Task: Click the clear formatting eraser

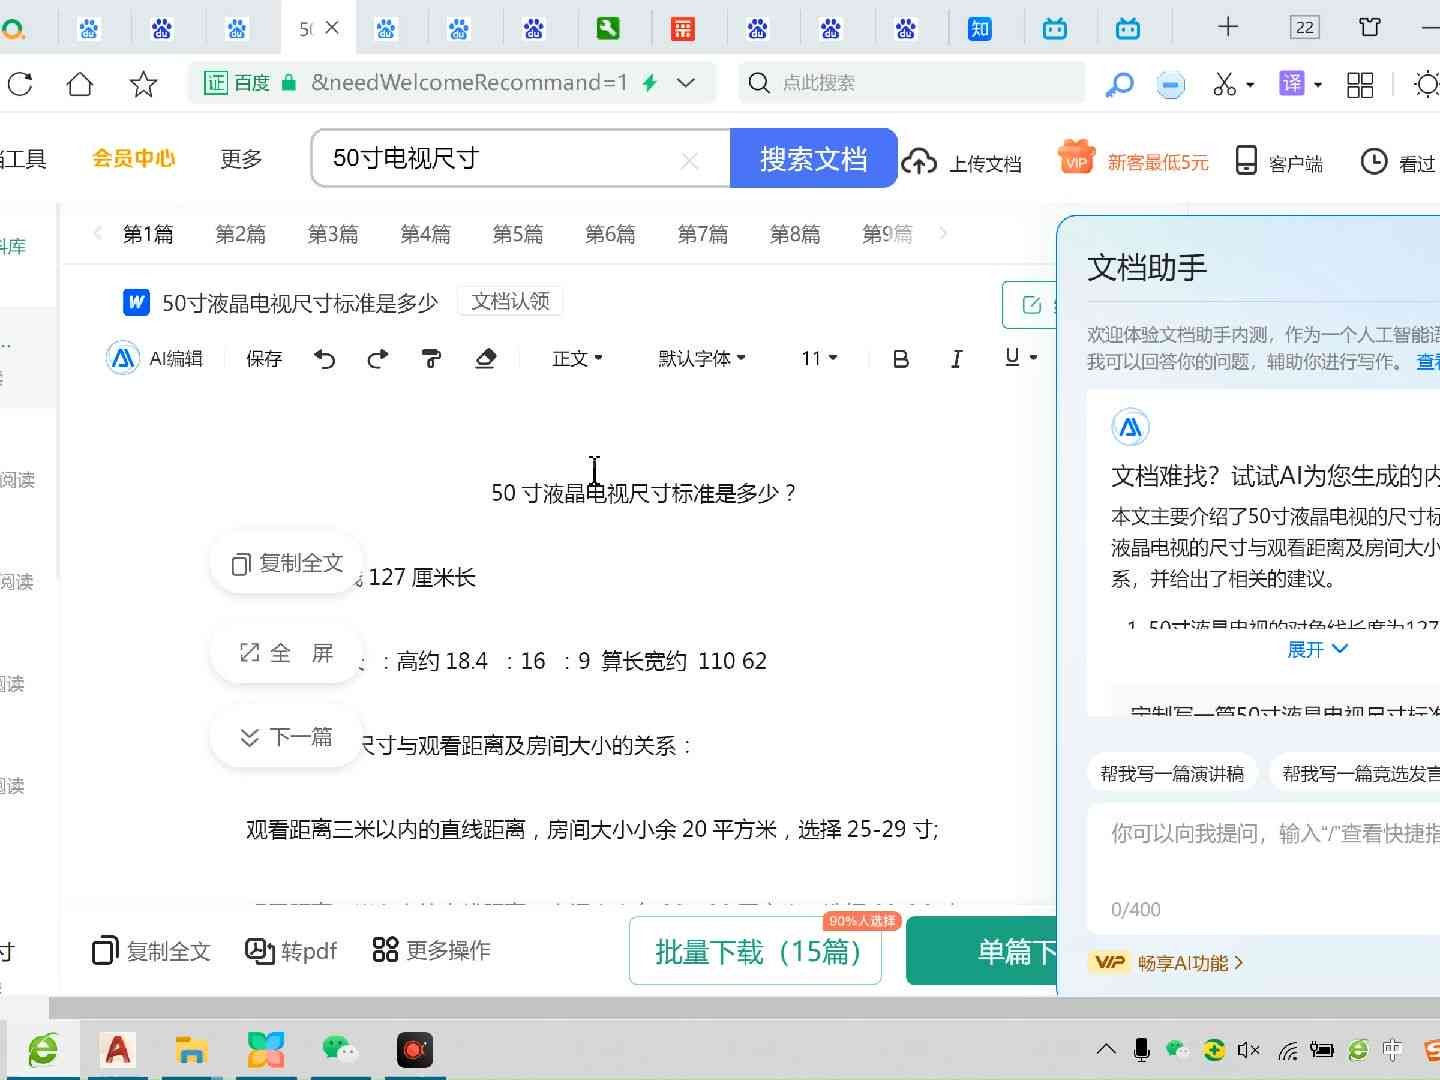Action: click(x=485, y=358)
